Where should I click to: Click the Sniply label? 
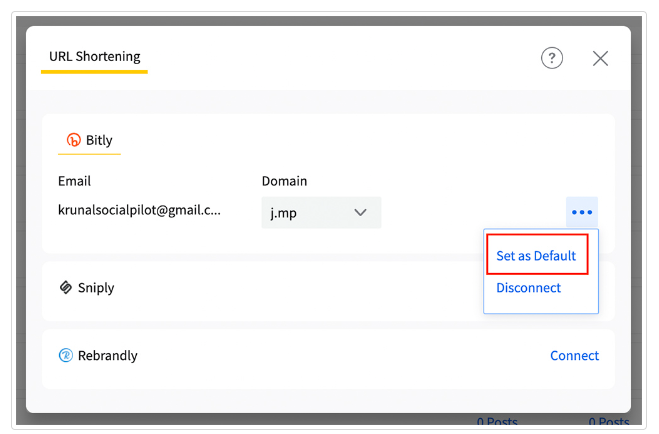click(x=96, y=288)
